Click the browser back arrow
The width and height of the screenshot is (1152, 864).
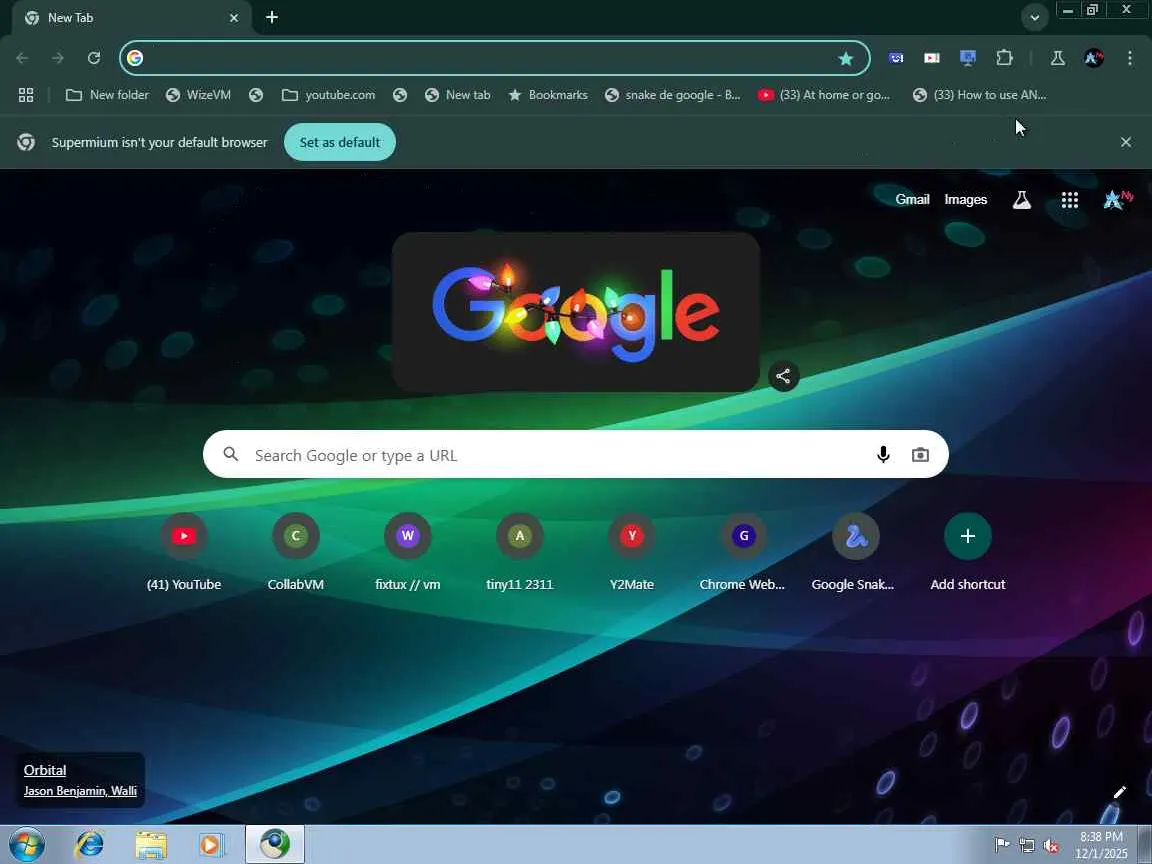(x=22, y=58)
